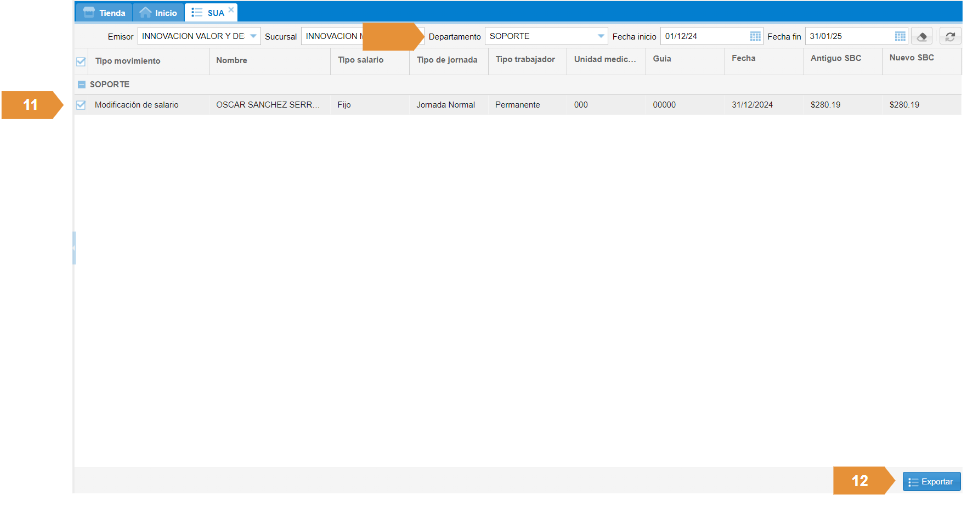The width and height of the screenshot is (963, 505).
Task: Open the Tienda tab
Action: click(104, 13)
